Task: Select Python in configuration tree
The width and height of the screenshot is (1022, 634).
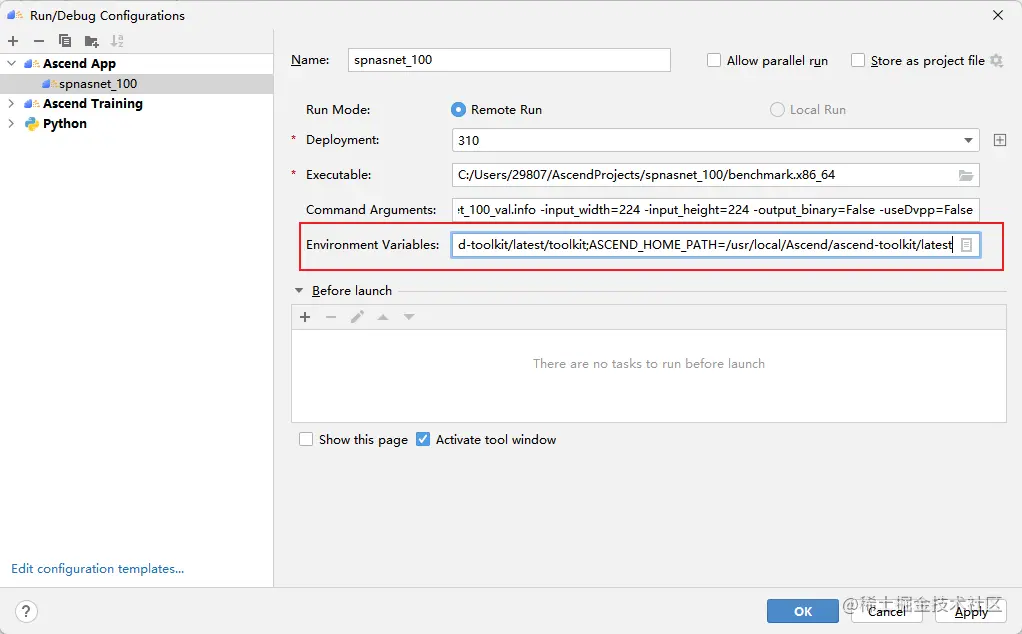Action: point(65,124)
